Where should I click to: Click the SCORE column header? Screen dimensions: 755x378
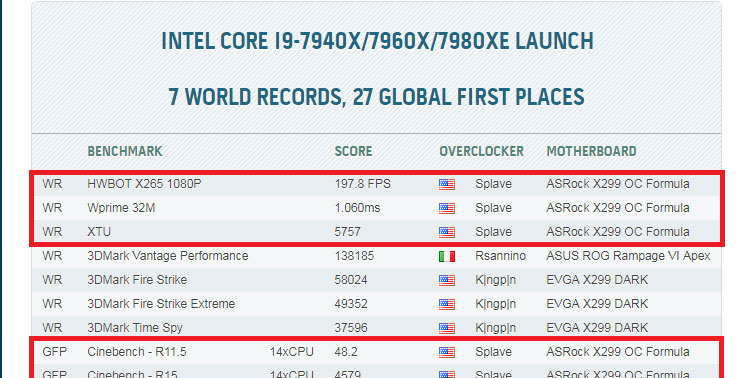tap(353, 151)
